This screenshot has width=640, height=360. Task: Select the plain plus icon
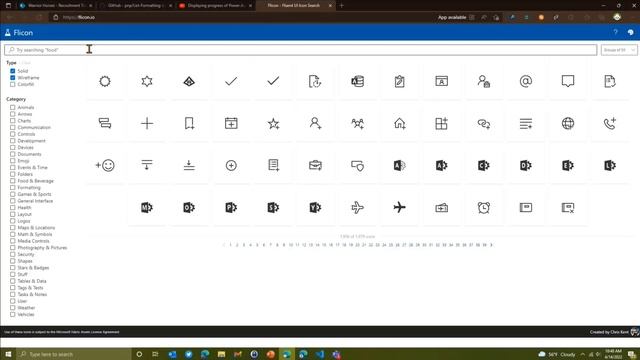[x=147, y=123]
